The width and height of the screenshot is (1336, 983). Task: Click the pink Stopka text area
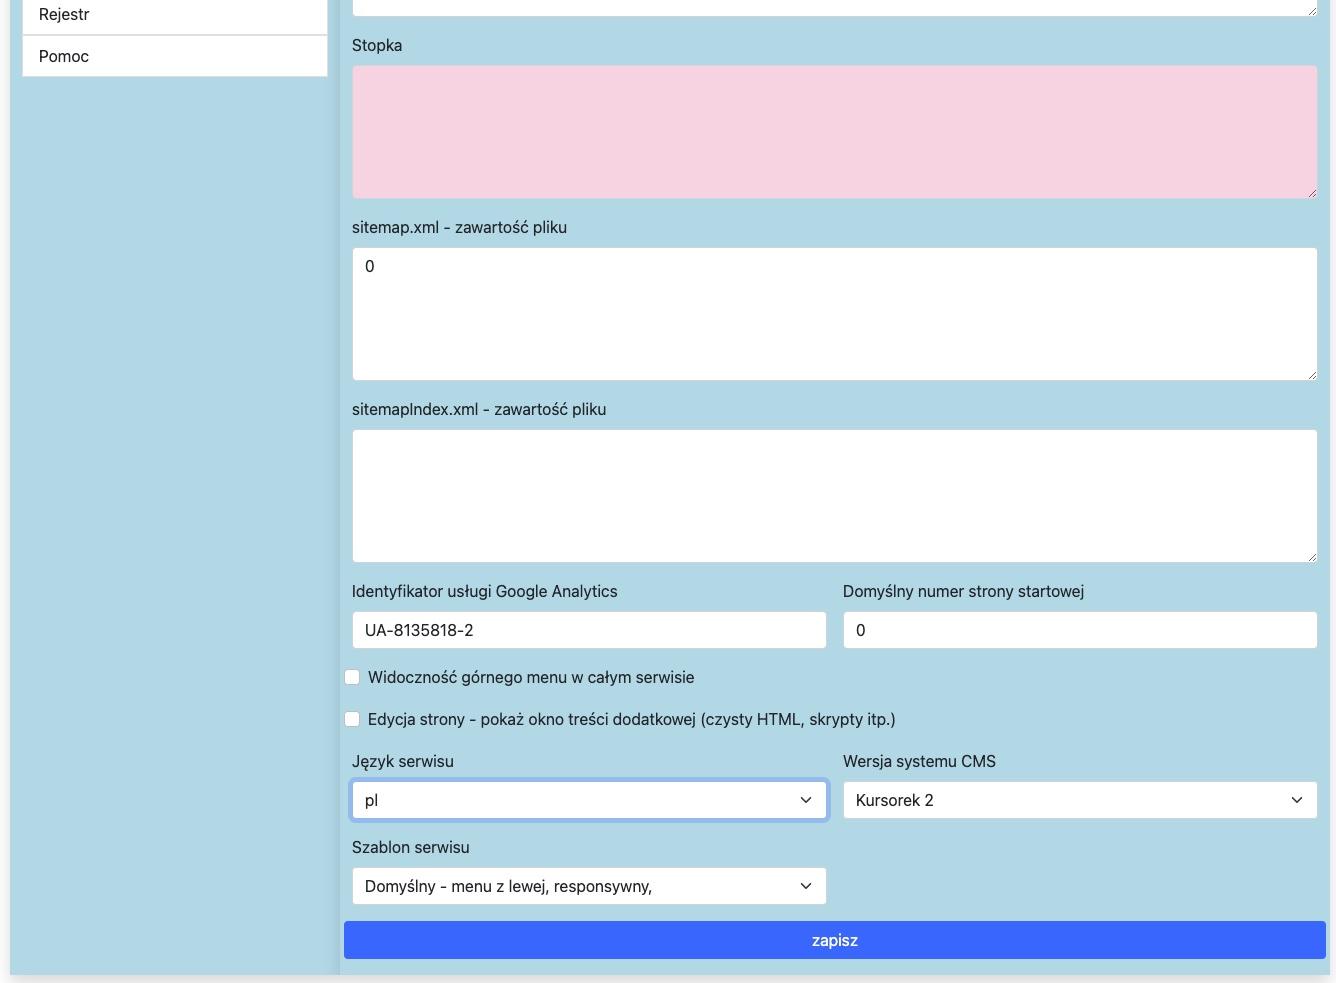[834, 132]
